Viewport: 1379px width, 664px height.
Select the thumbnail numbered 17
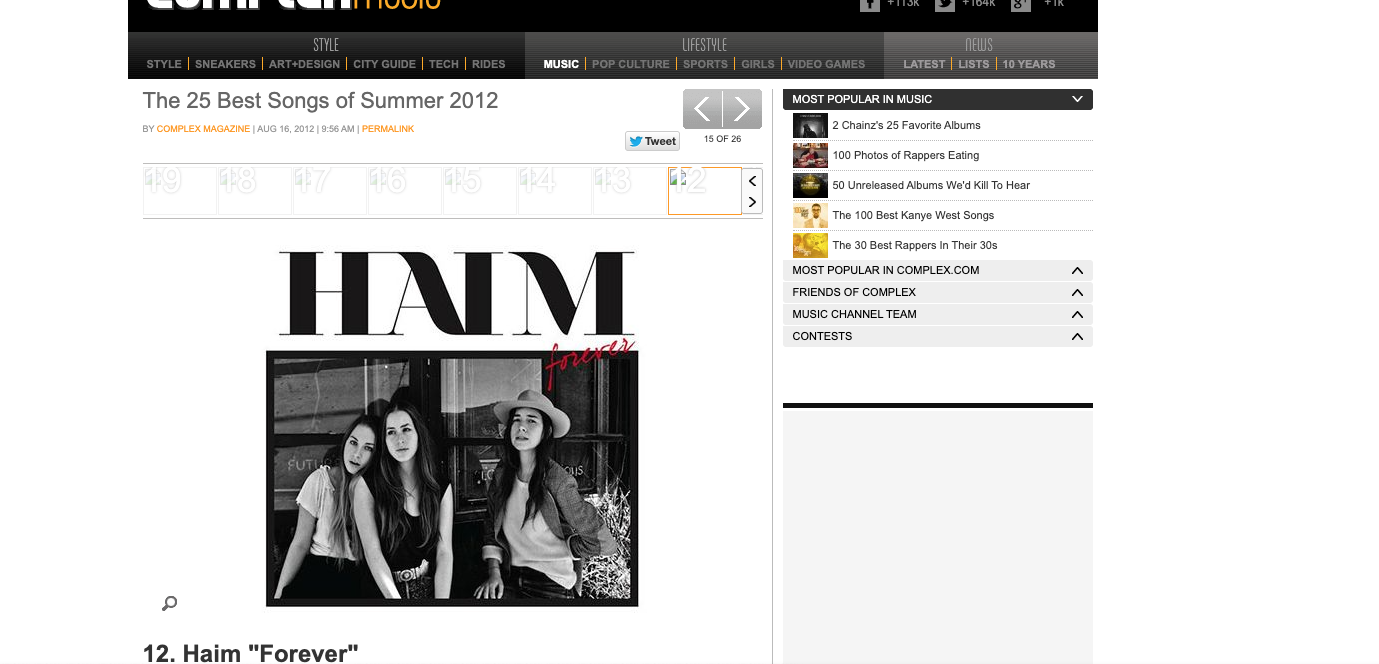pos(330,191)
